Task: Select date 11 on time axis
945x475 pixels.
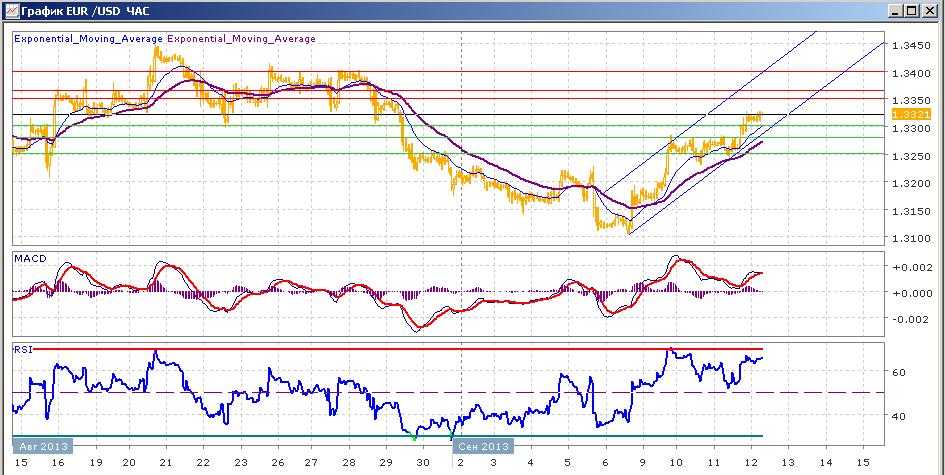Action: tap(713, 462)
